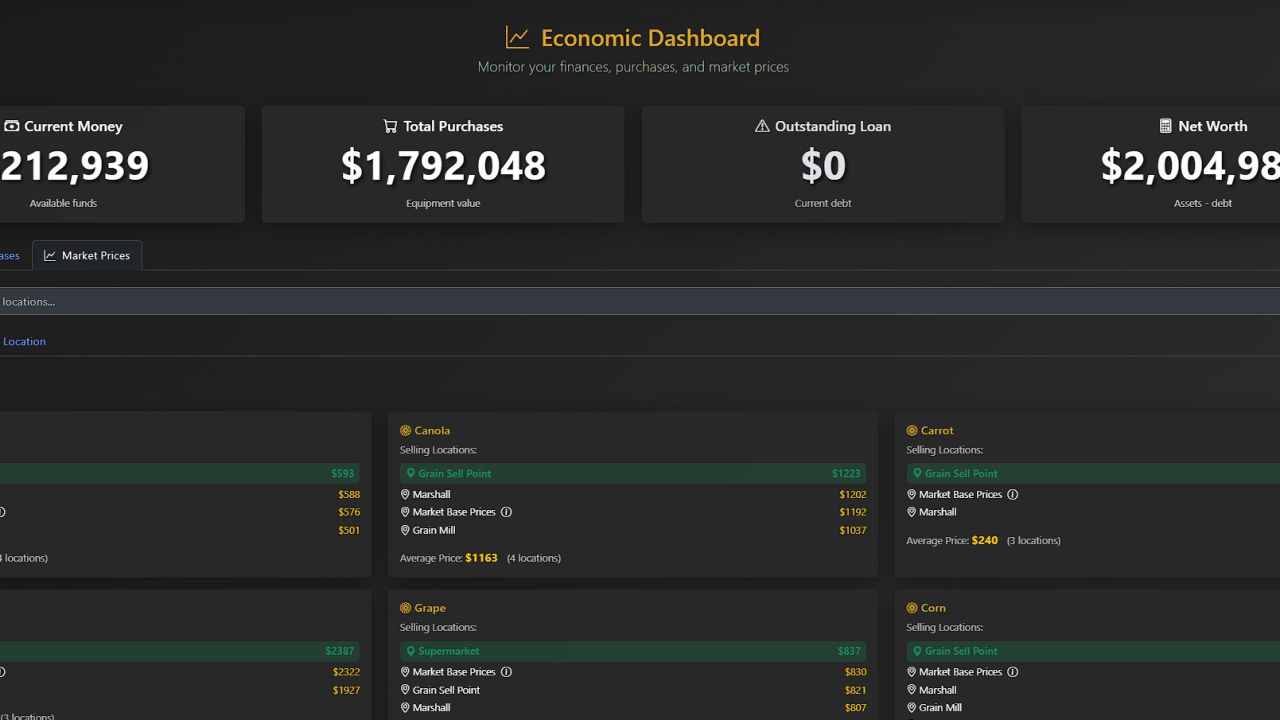Select Canola's Grain Sell Point best price row
Viewport: 1280px width, 720px height.
pyautogui.click(x=632, y=473)
